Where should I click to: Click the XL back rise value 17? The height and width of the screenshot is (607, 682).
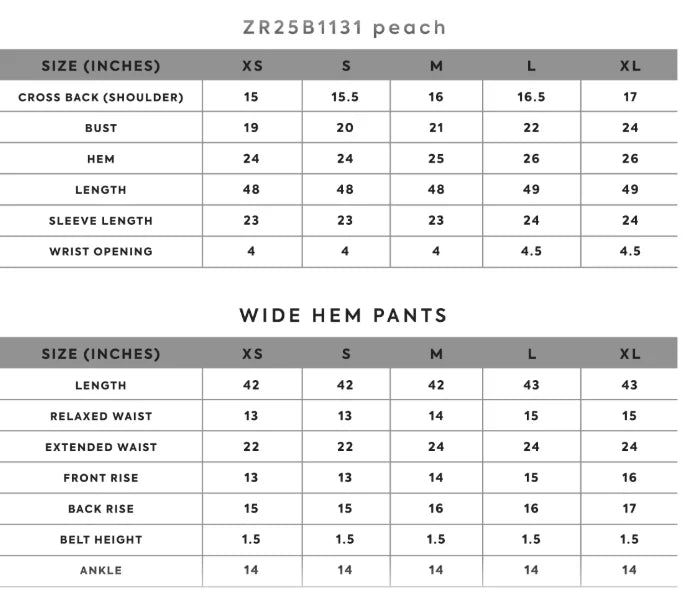point(629,509)
